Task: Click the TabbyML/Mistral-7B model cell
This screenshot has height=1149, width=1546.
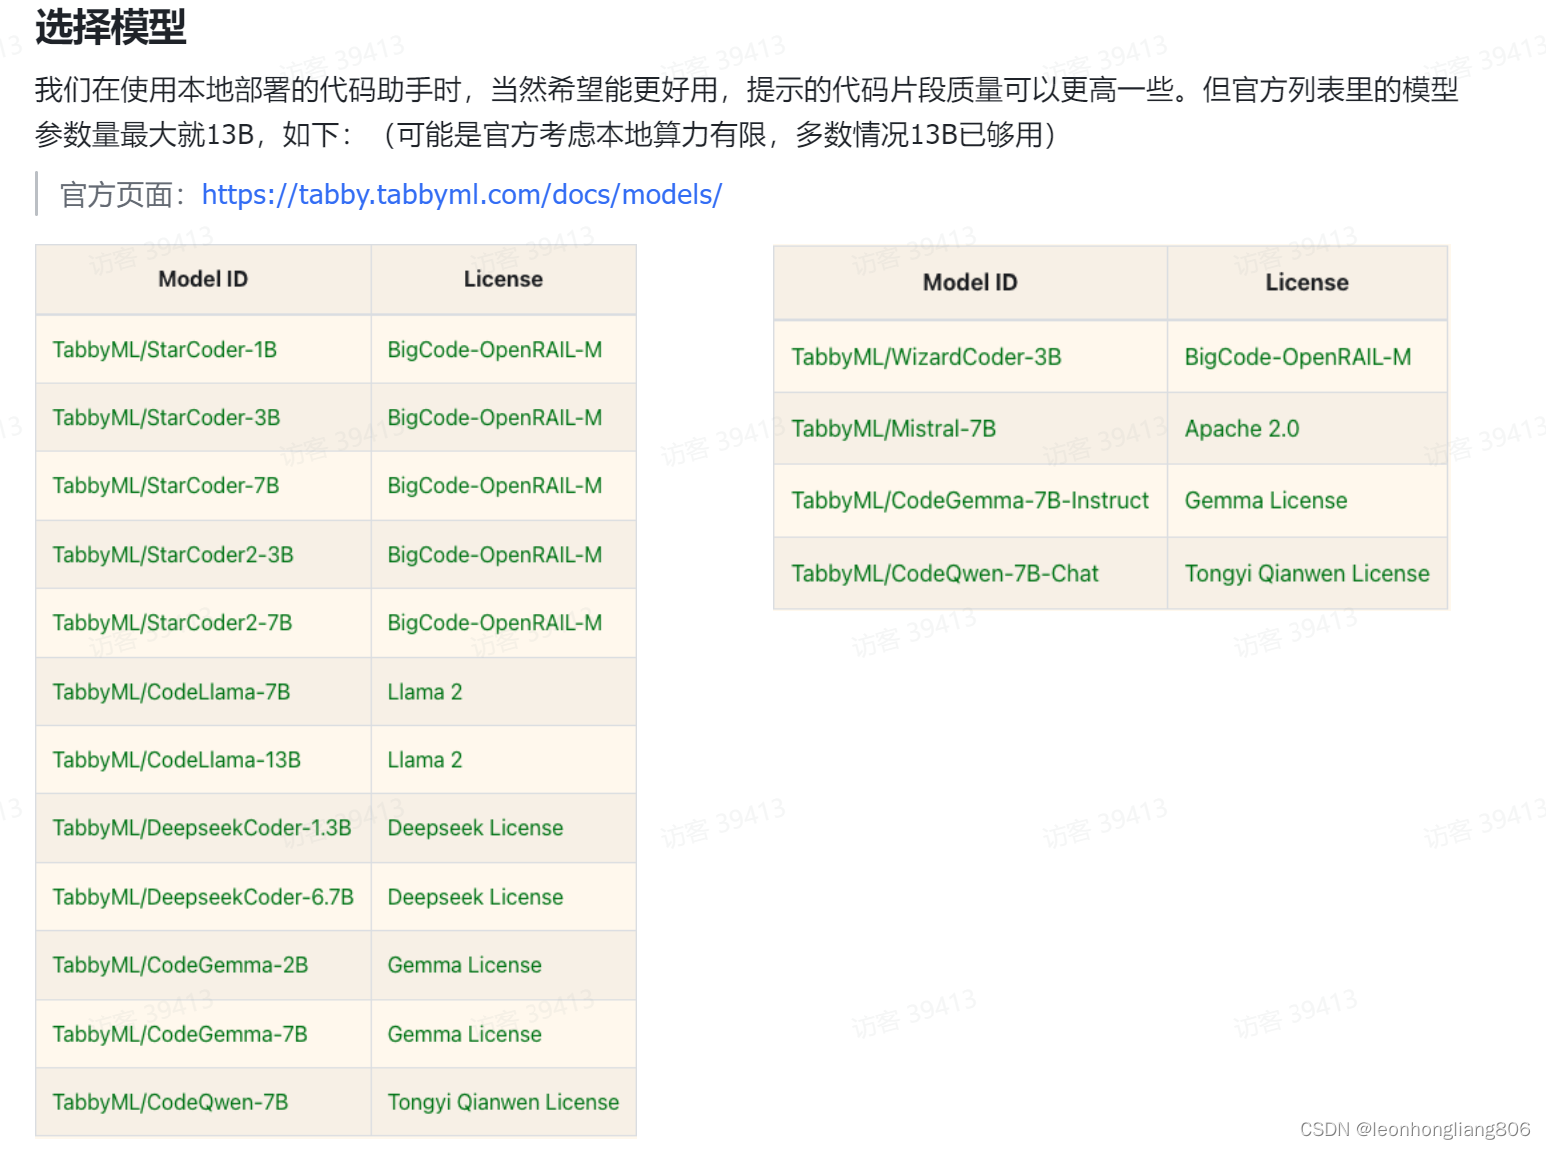Action: [894, 429]
